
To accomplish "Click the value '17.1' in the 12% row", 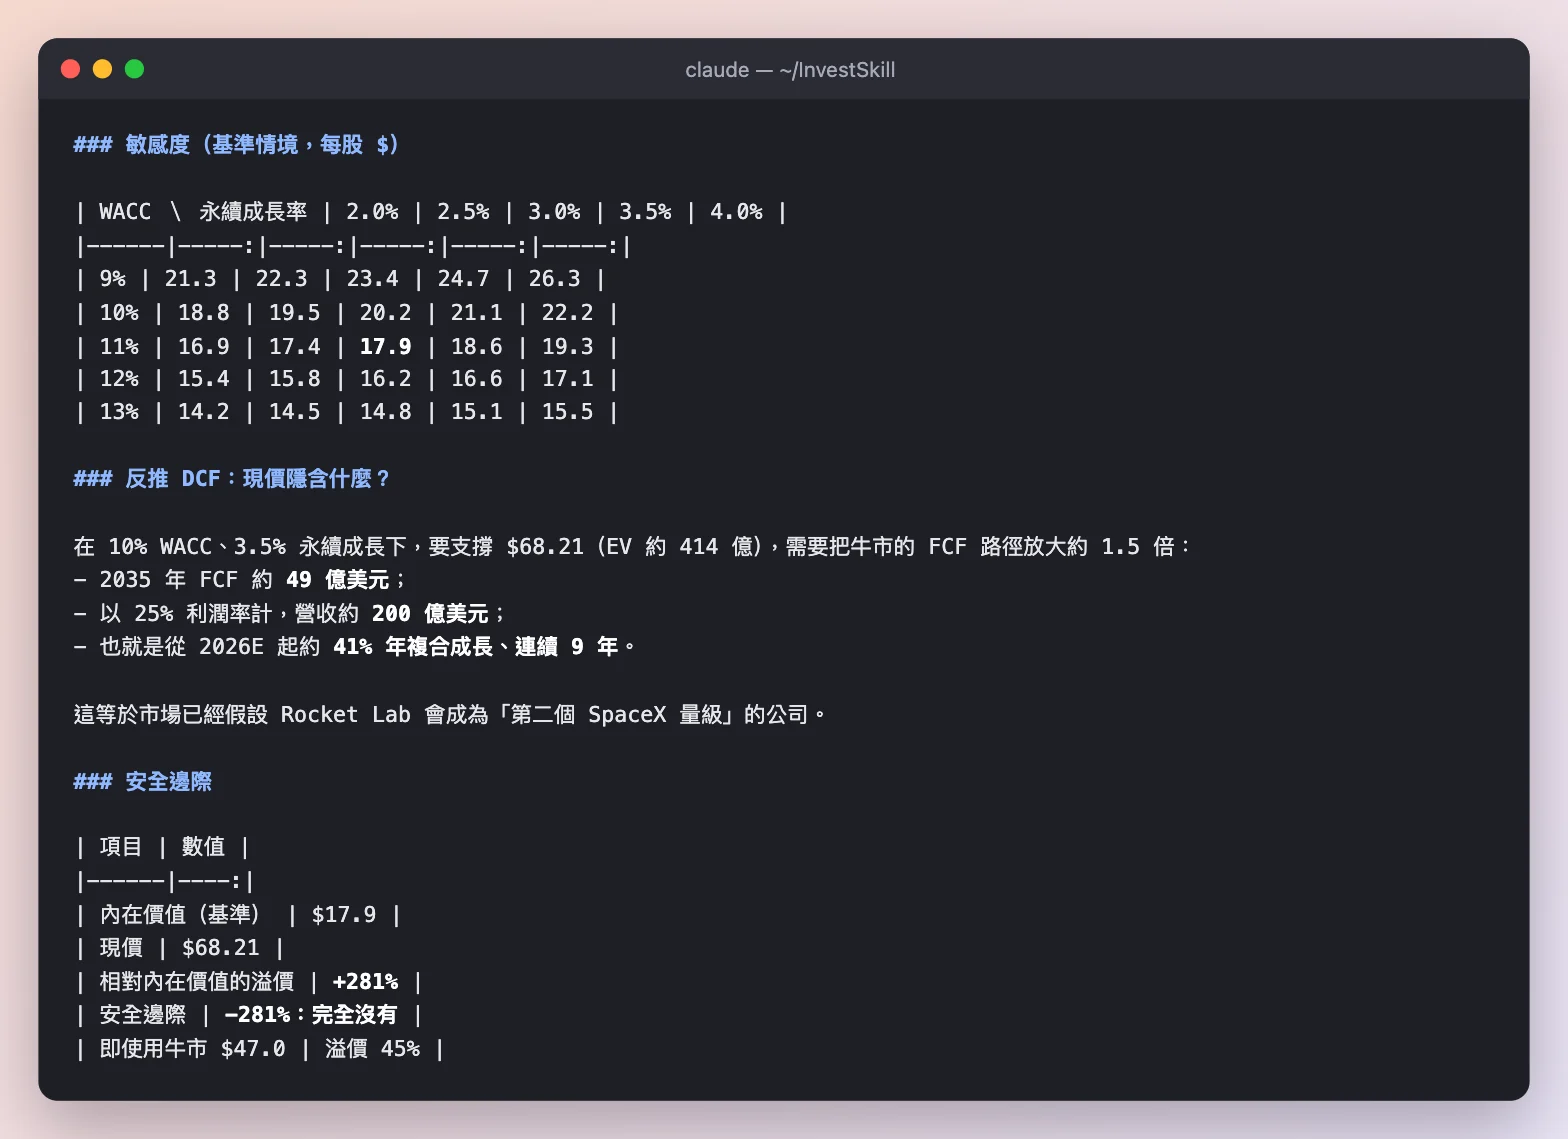I will point(568,379).
